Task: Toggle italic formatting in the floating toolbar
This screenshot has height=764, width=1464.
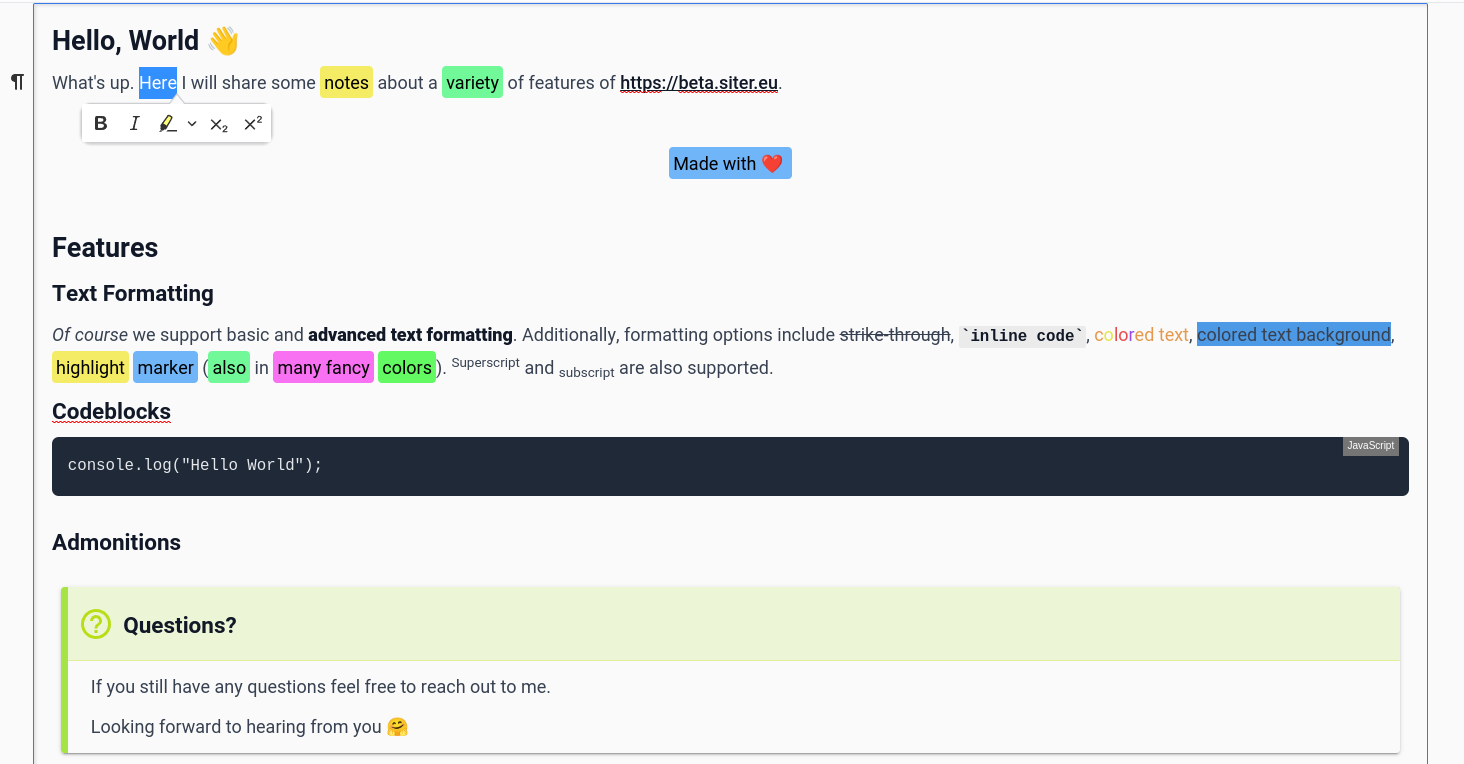Action: click(134, 123)
